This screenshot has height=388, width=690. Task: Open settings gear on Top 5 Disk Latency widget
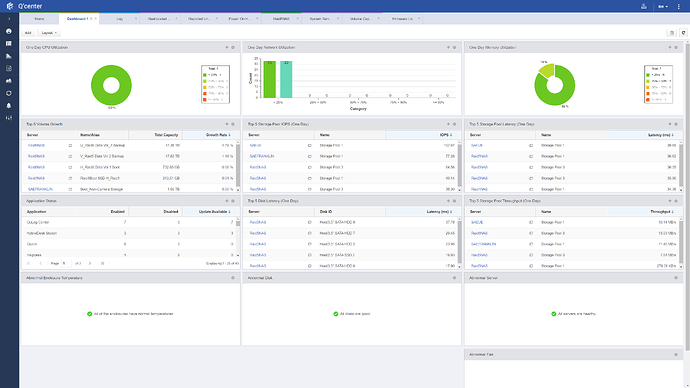click(455, 201)
